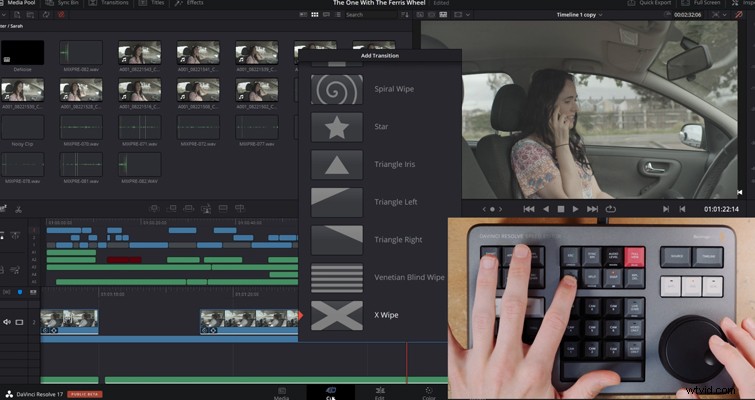
Task: Switch to the Media page
Action: (282, 392)
